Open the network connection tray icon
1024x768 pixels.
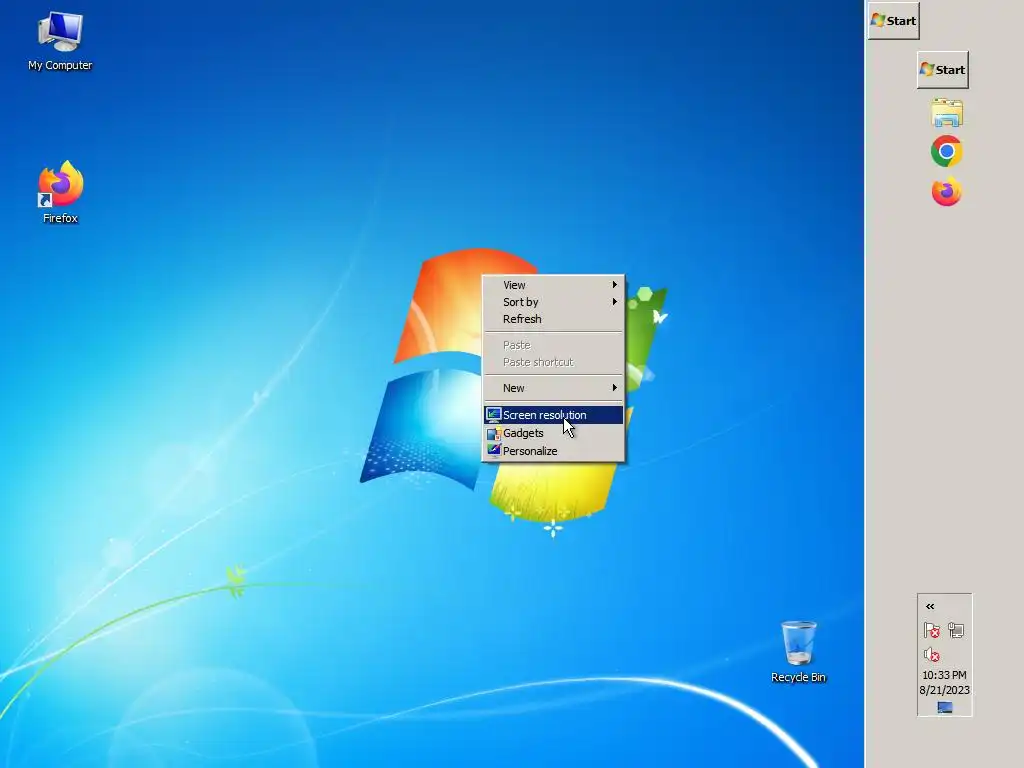(956, 630)
